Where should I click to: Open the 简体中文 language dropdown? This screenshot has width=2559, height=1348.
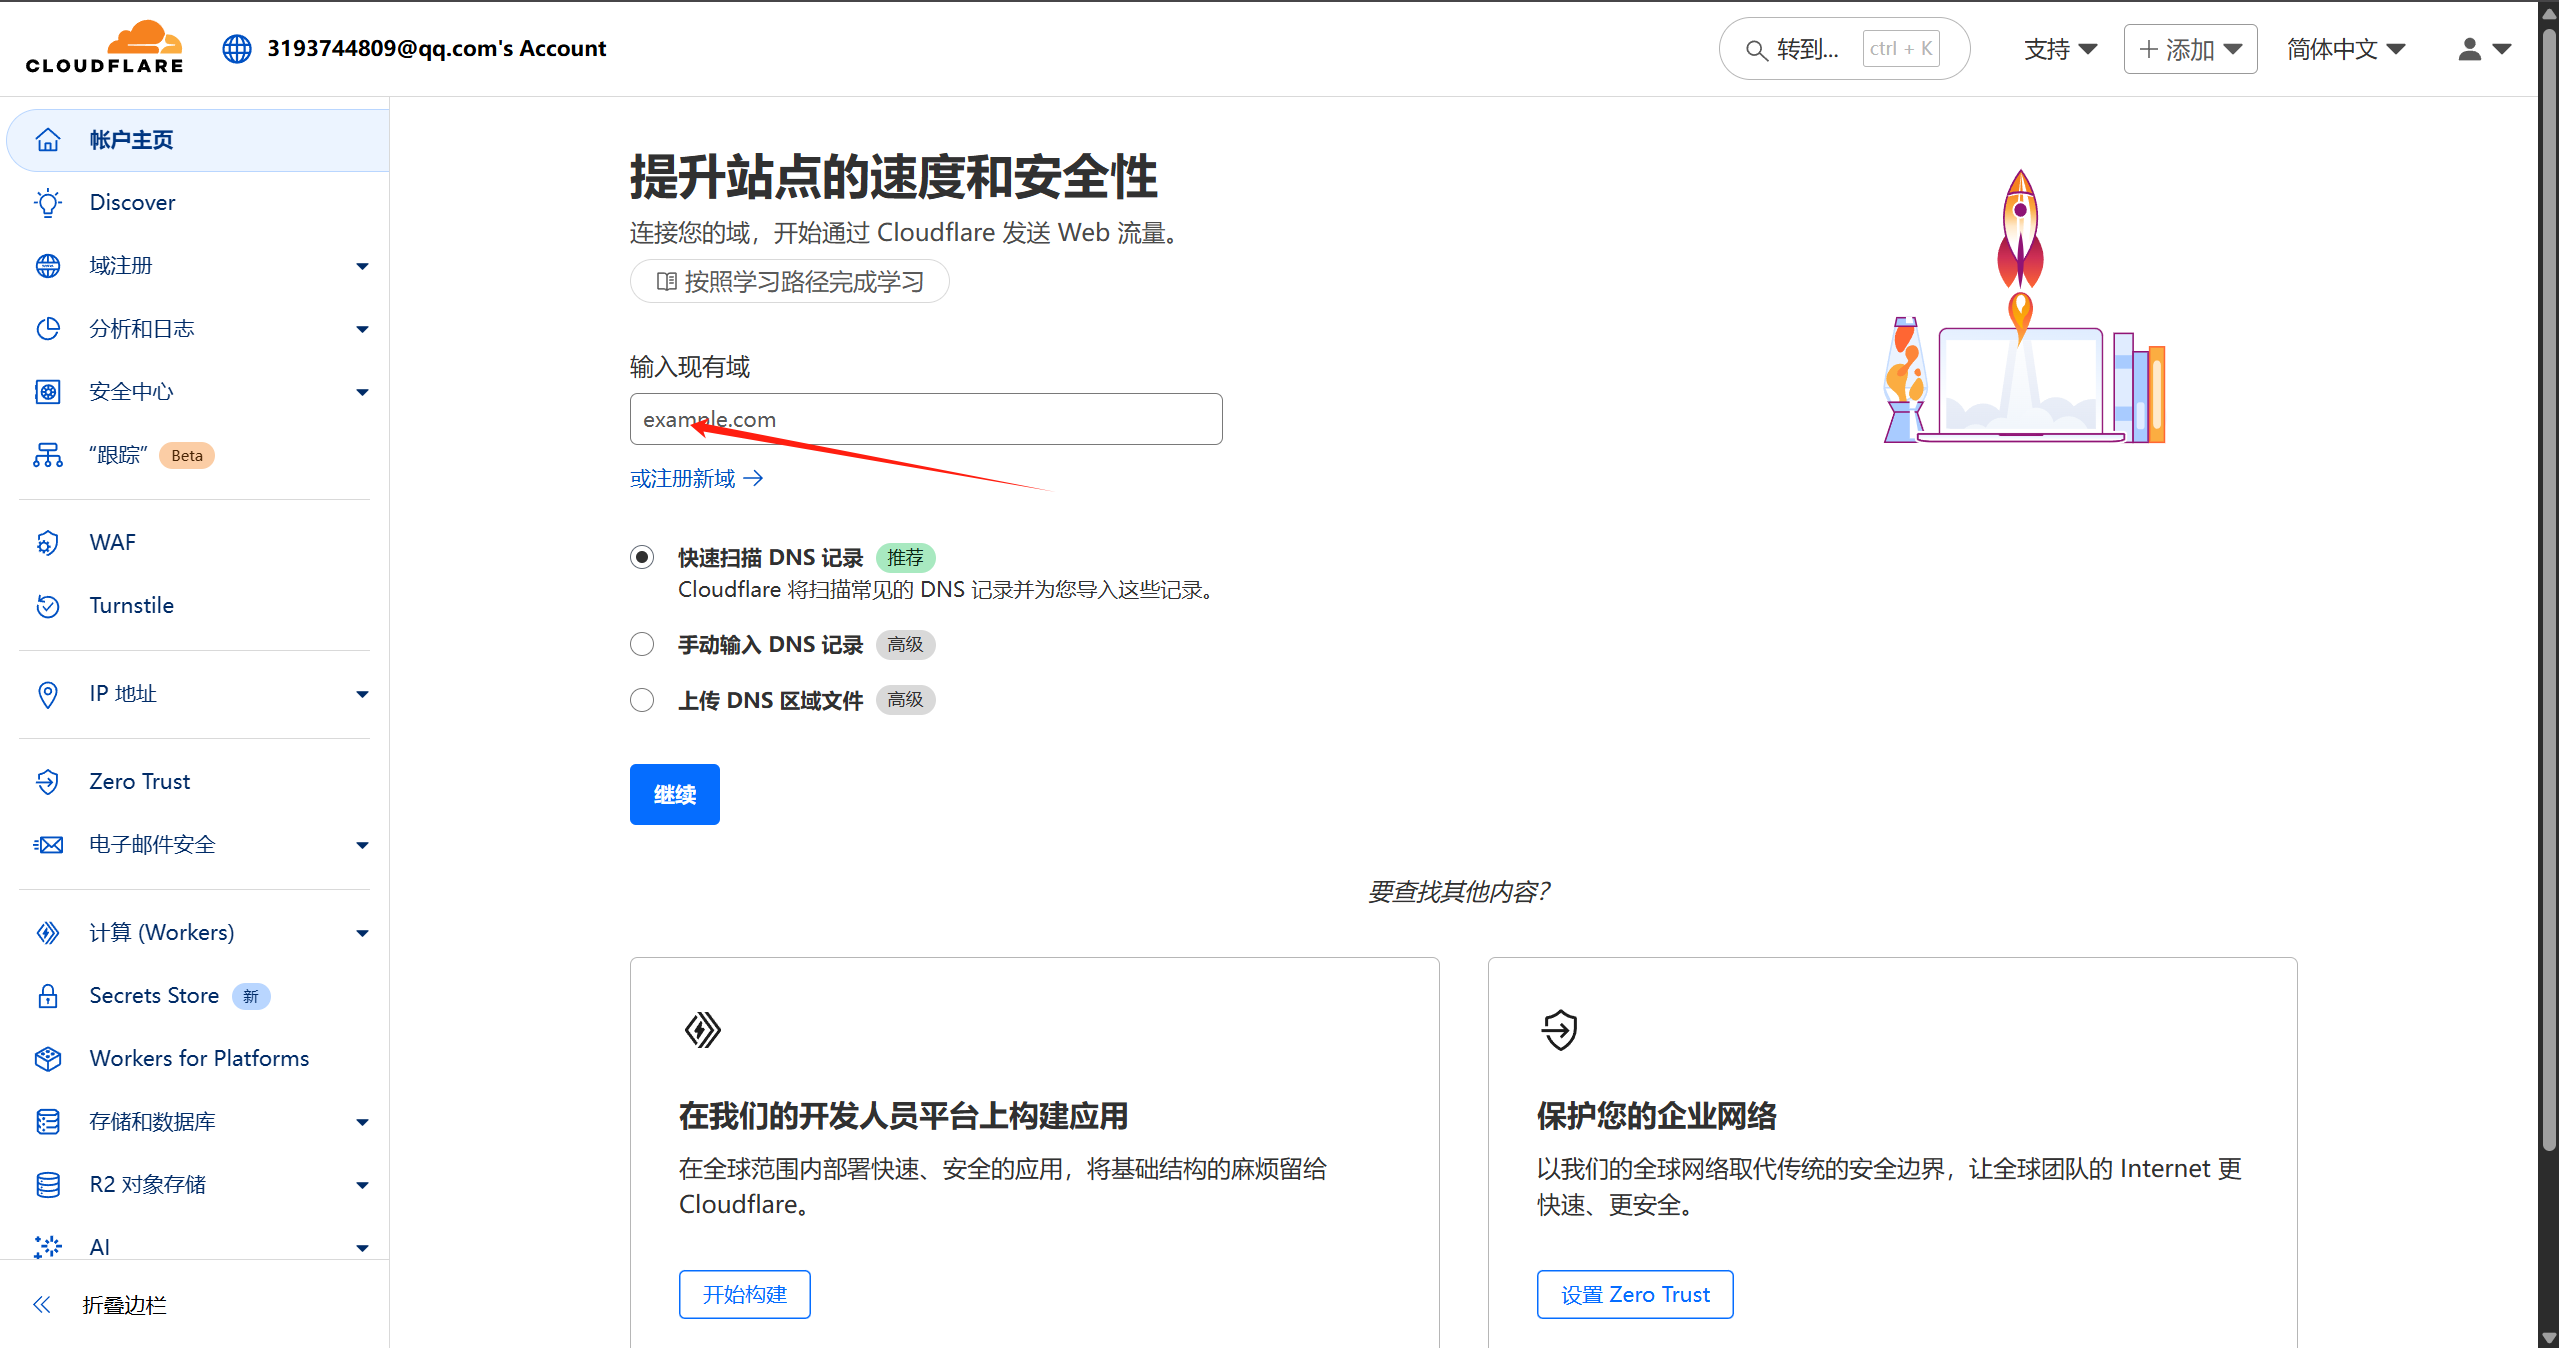[x=2345, y=49]
